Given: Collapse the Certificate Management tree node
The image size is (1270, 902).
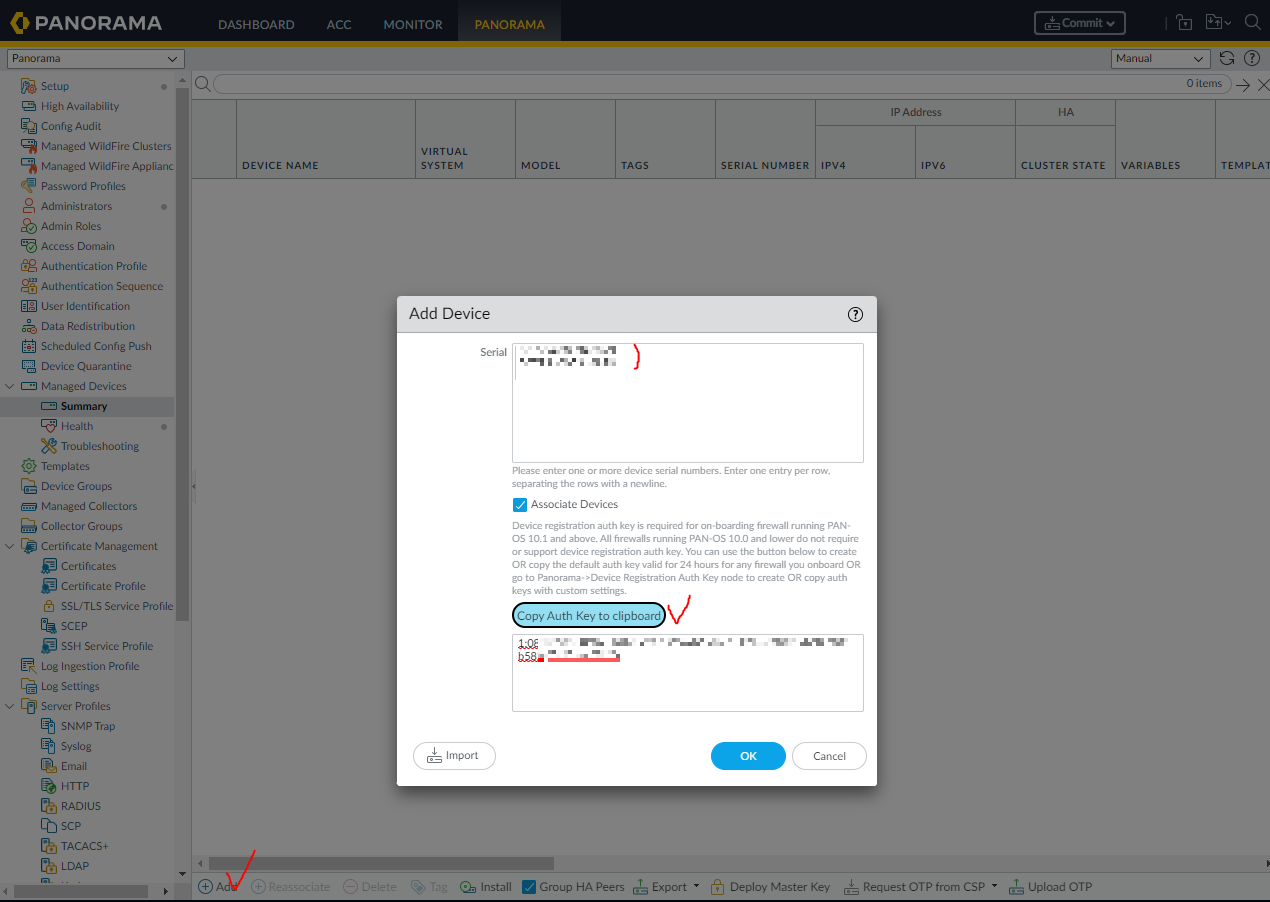Looking at the screenshot, I should [10, 546].
